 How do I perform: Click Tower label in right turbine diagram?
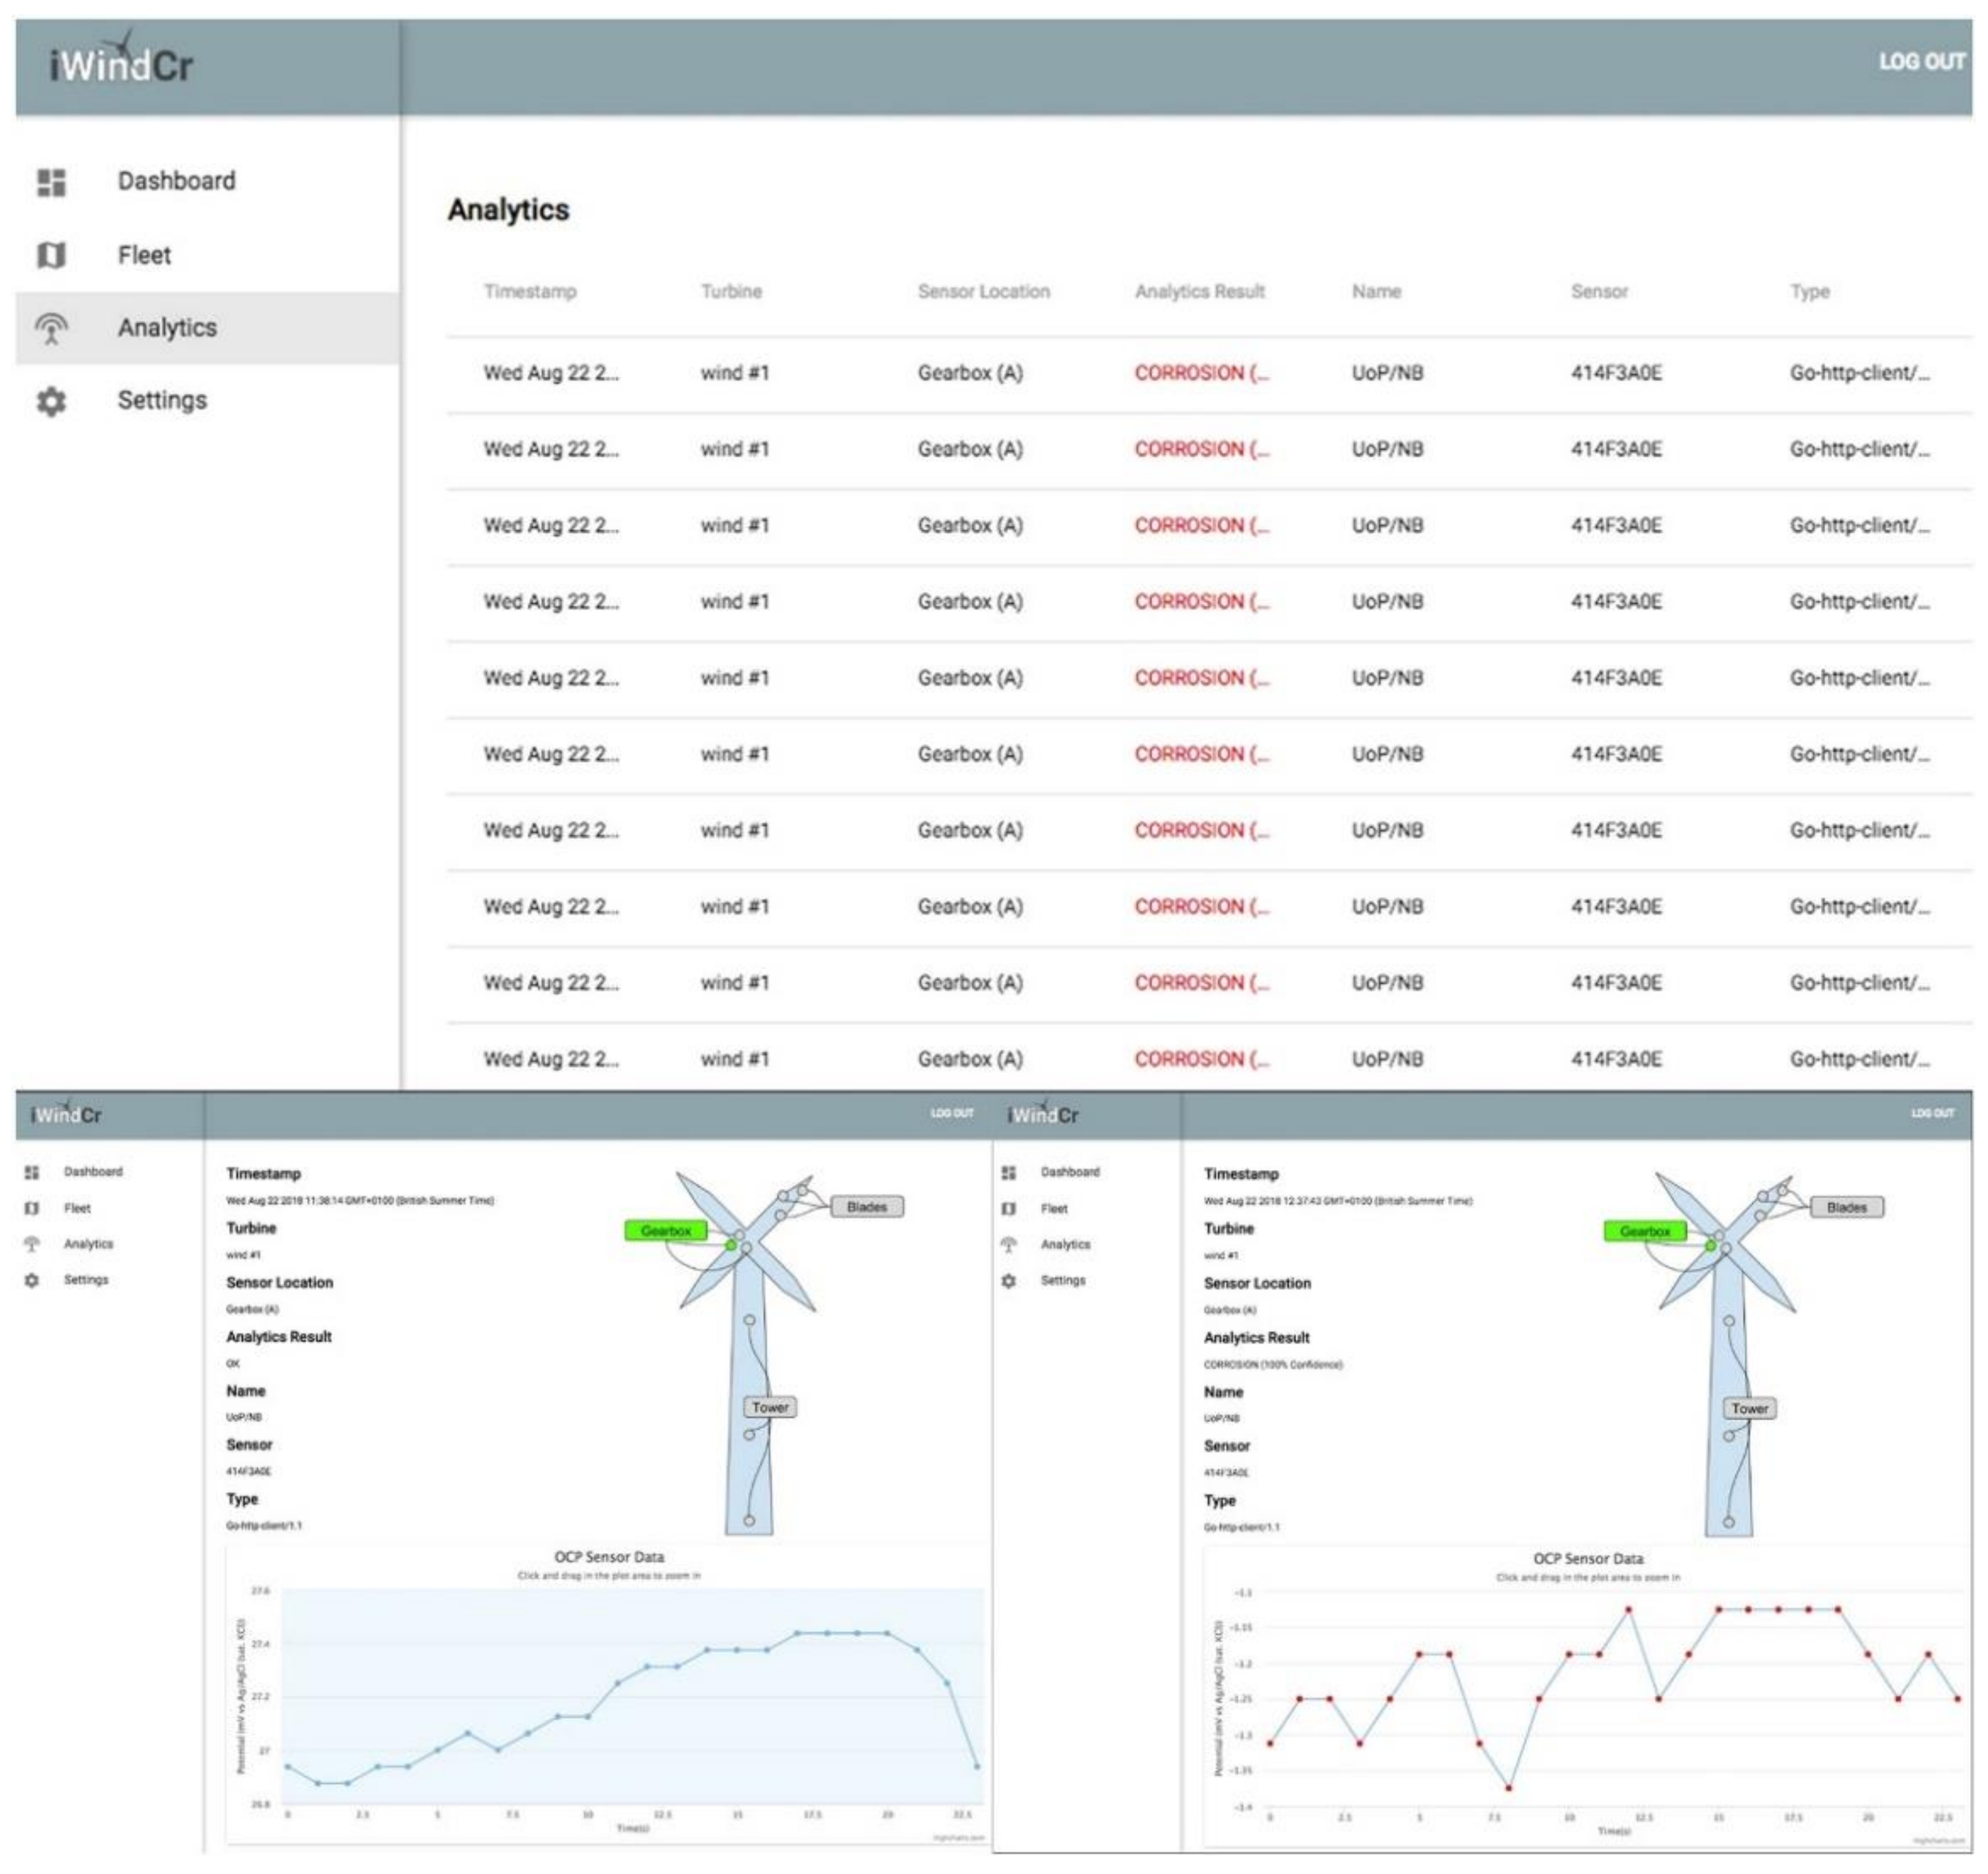coord(1749,1409)
